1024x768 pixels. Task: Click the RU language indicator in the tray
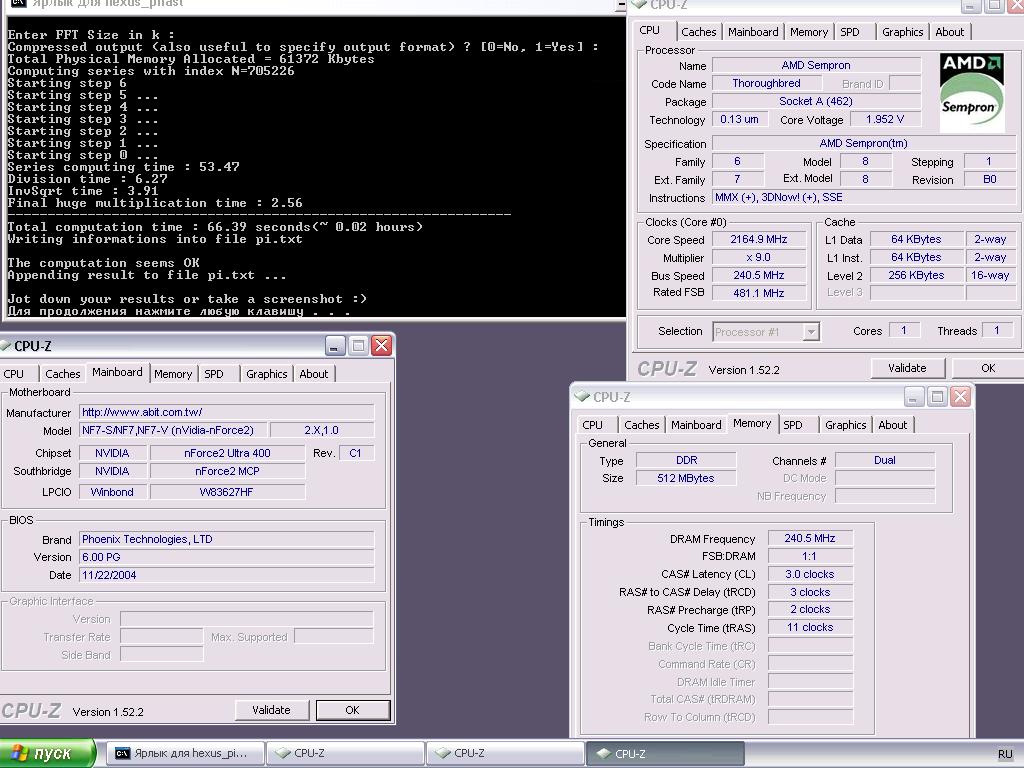coord(1005,754)
